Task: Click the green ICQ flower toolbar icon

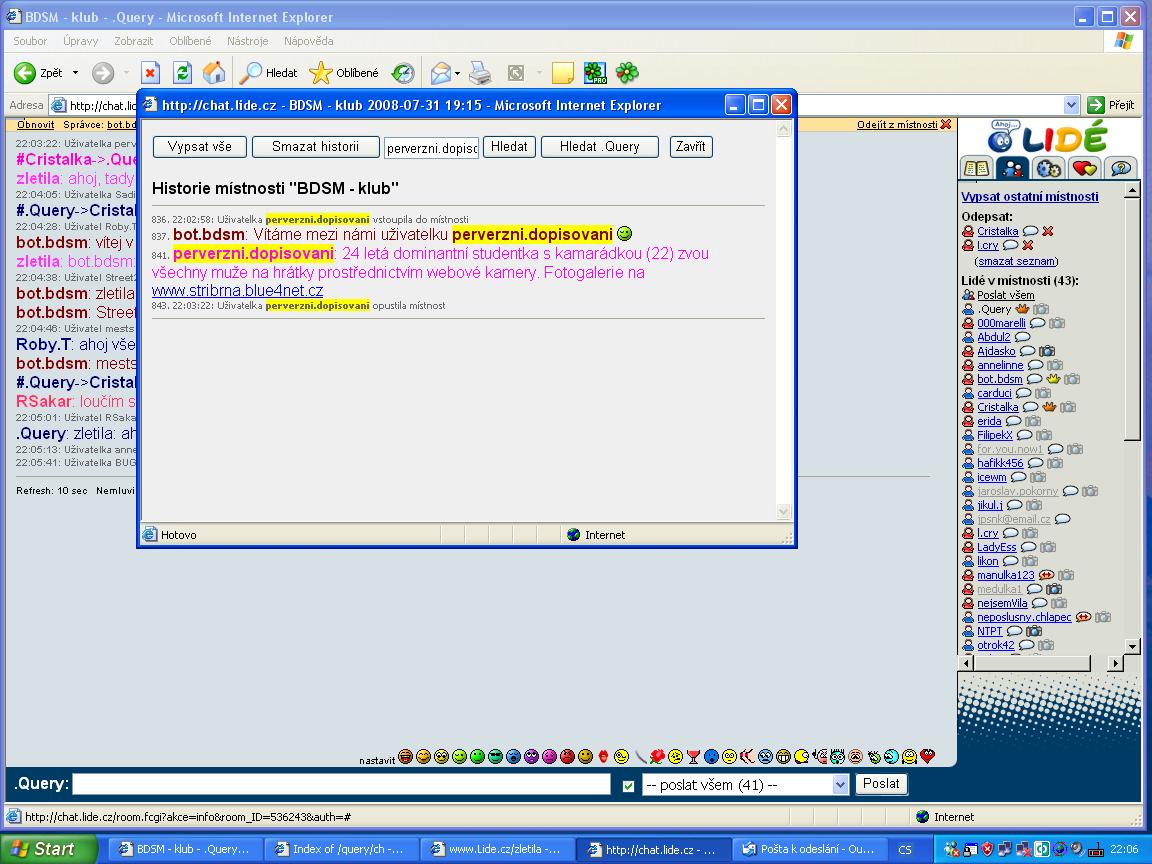Action: tap(627, 73)
